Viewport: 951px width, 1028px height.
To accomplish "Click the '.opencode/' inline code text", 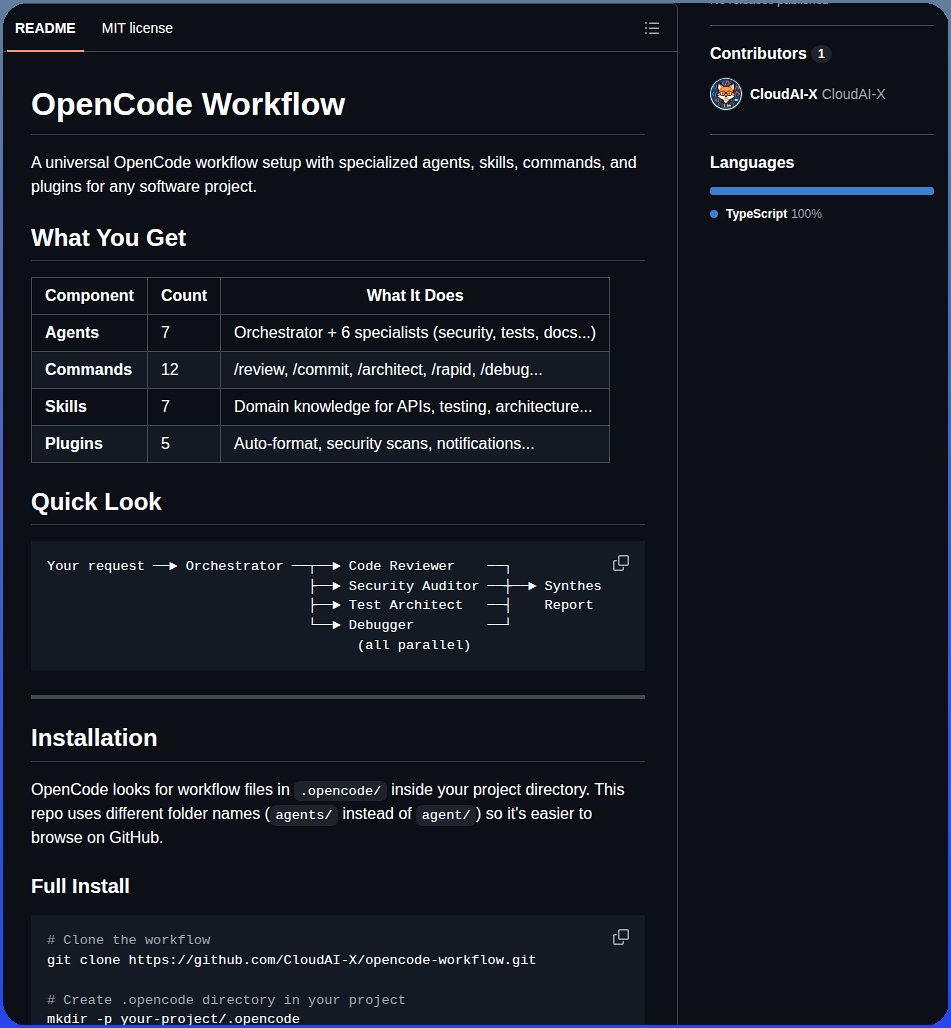I will point(340,791).
